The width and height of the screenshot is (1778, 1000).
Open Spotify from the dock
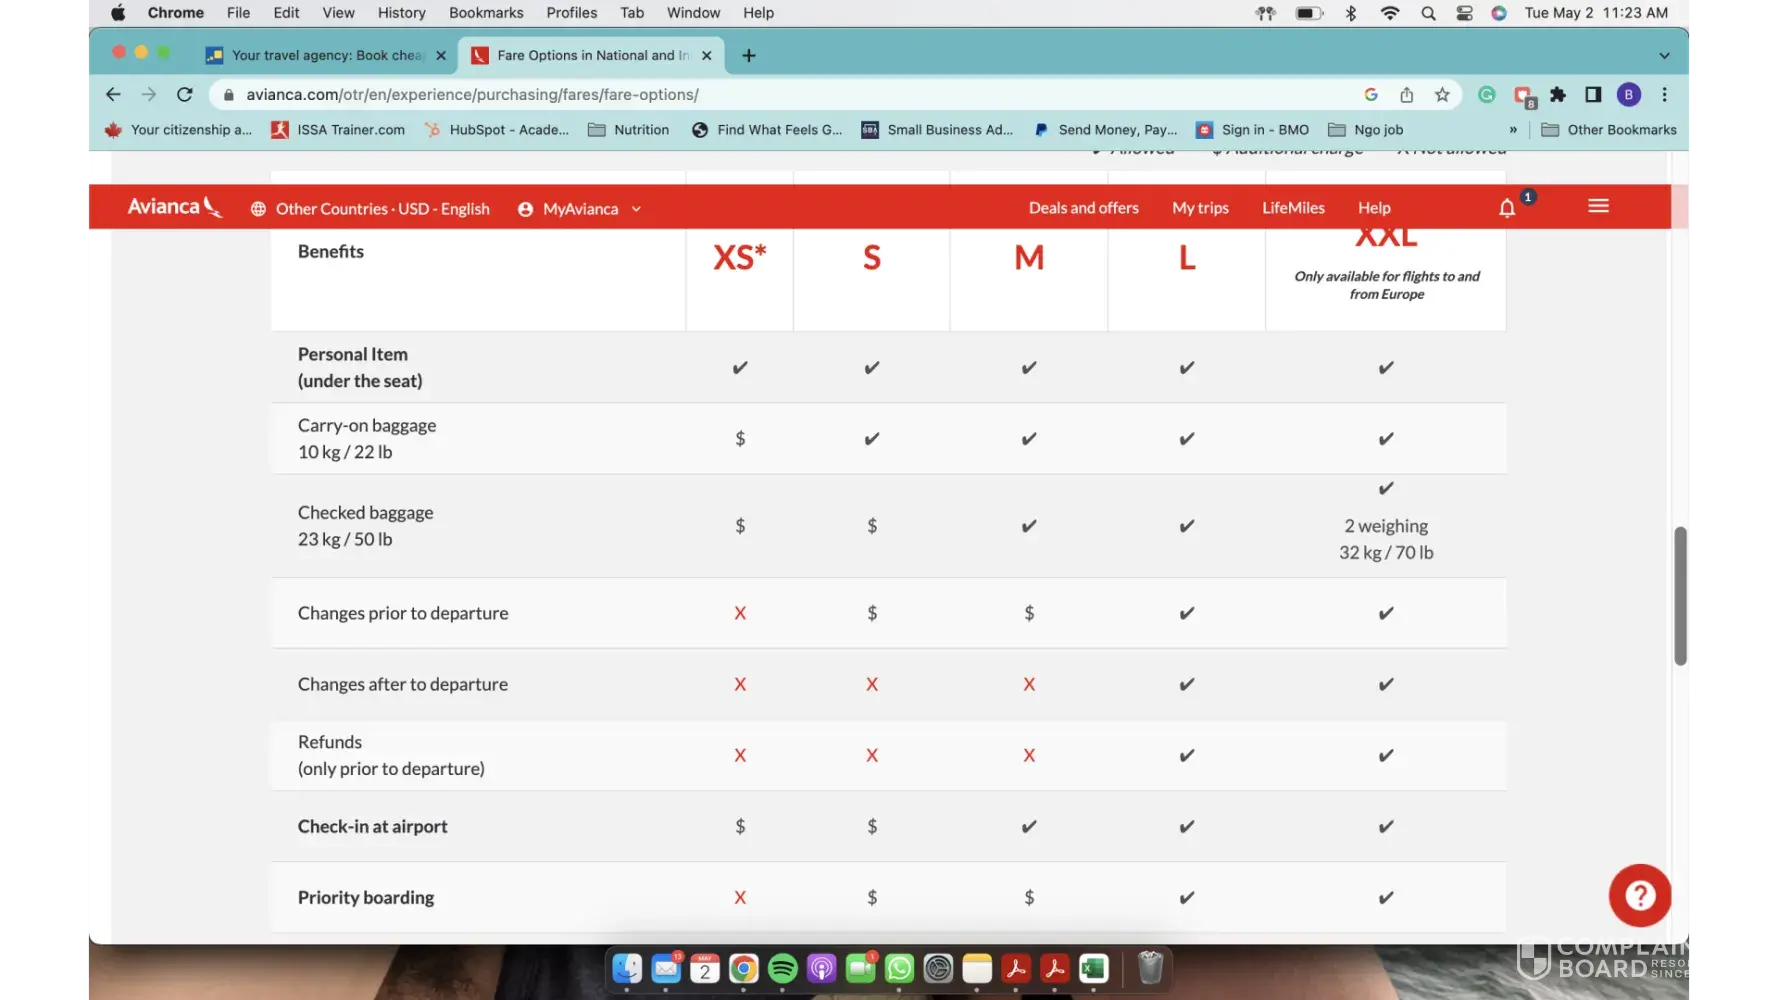[782, 968]
